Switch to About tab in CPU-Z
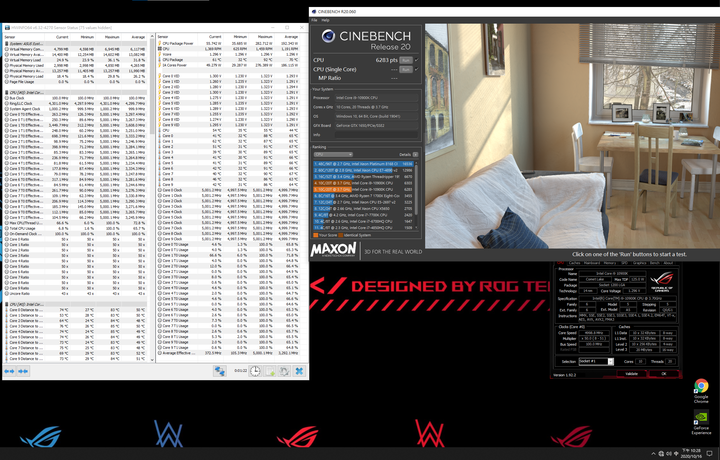720x460 pixels. [x=669, y=263]
